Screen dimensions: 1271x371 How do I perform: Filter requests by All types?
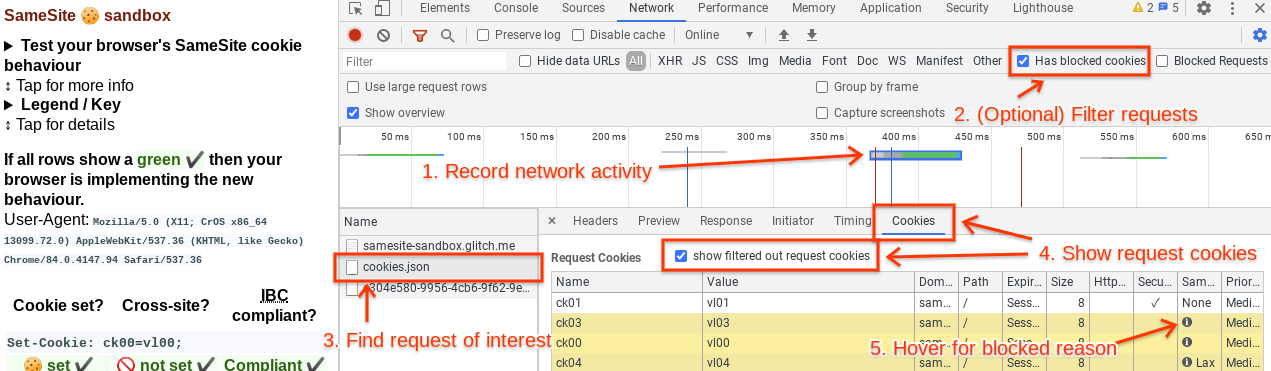(636, 61)
